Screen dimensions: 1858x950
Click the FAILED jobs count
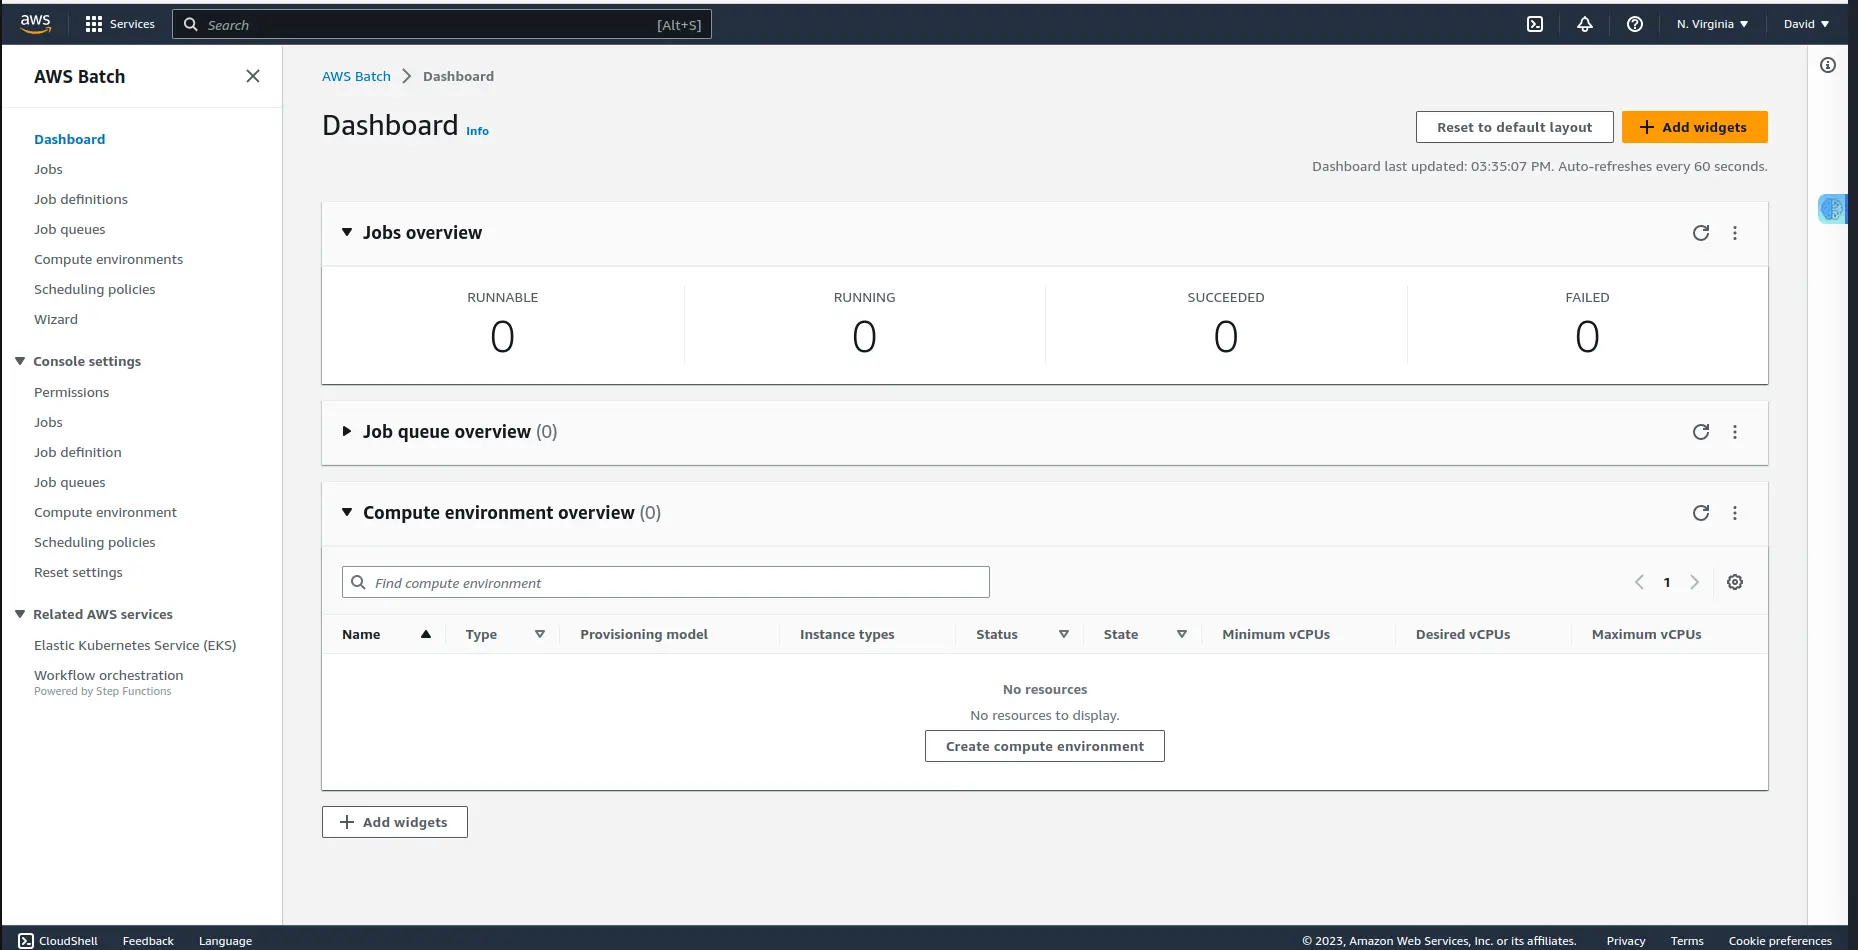pos(1587,337)
